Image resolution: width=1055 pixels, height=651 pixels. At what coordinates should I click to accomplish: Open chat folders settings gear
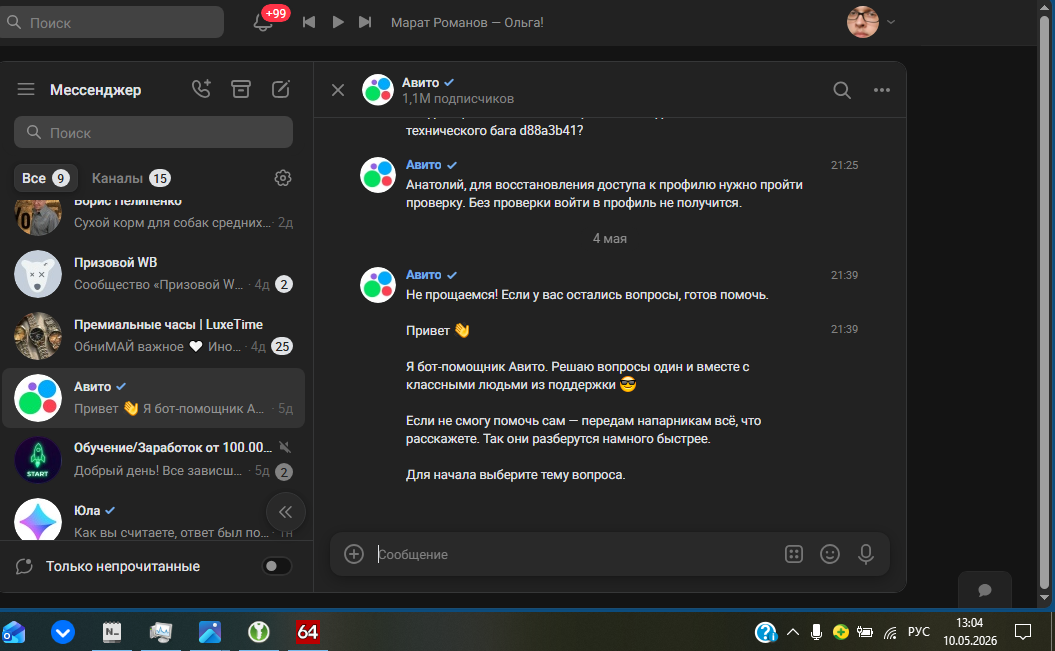click(x=283, y=178)
